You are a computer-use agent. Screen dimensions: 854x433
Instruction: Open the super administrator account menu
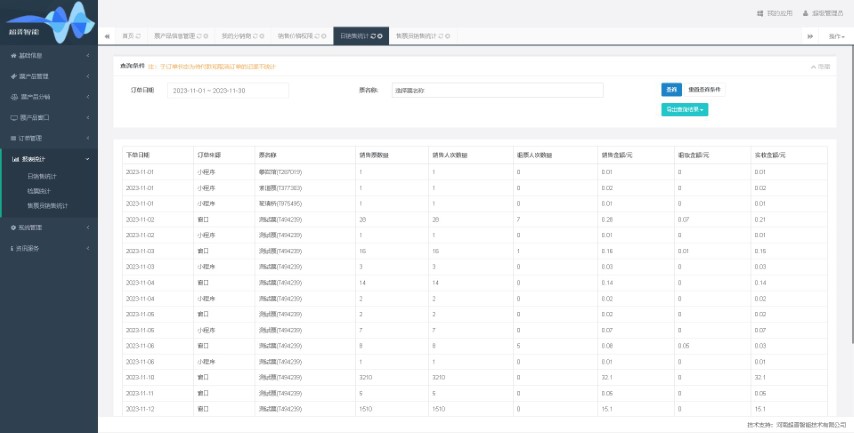[x=827, y=13]
